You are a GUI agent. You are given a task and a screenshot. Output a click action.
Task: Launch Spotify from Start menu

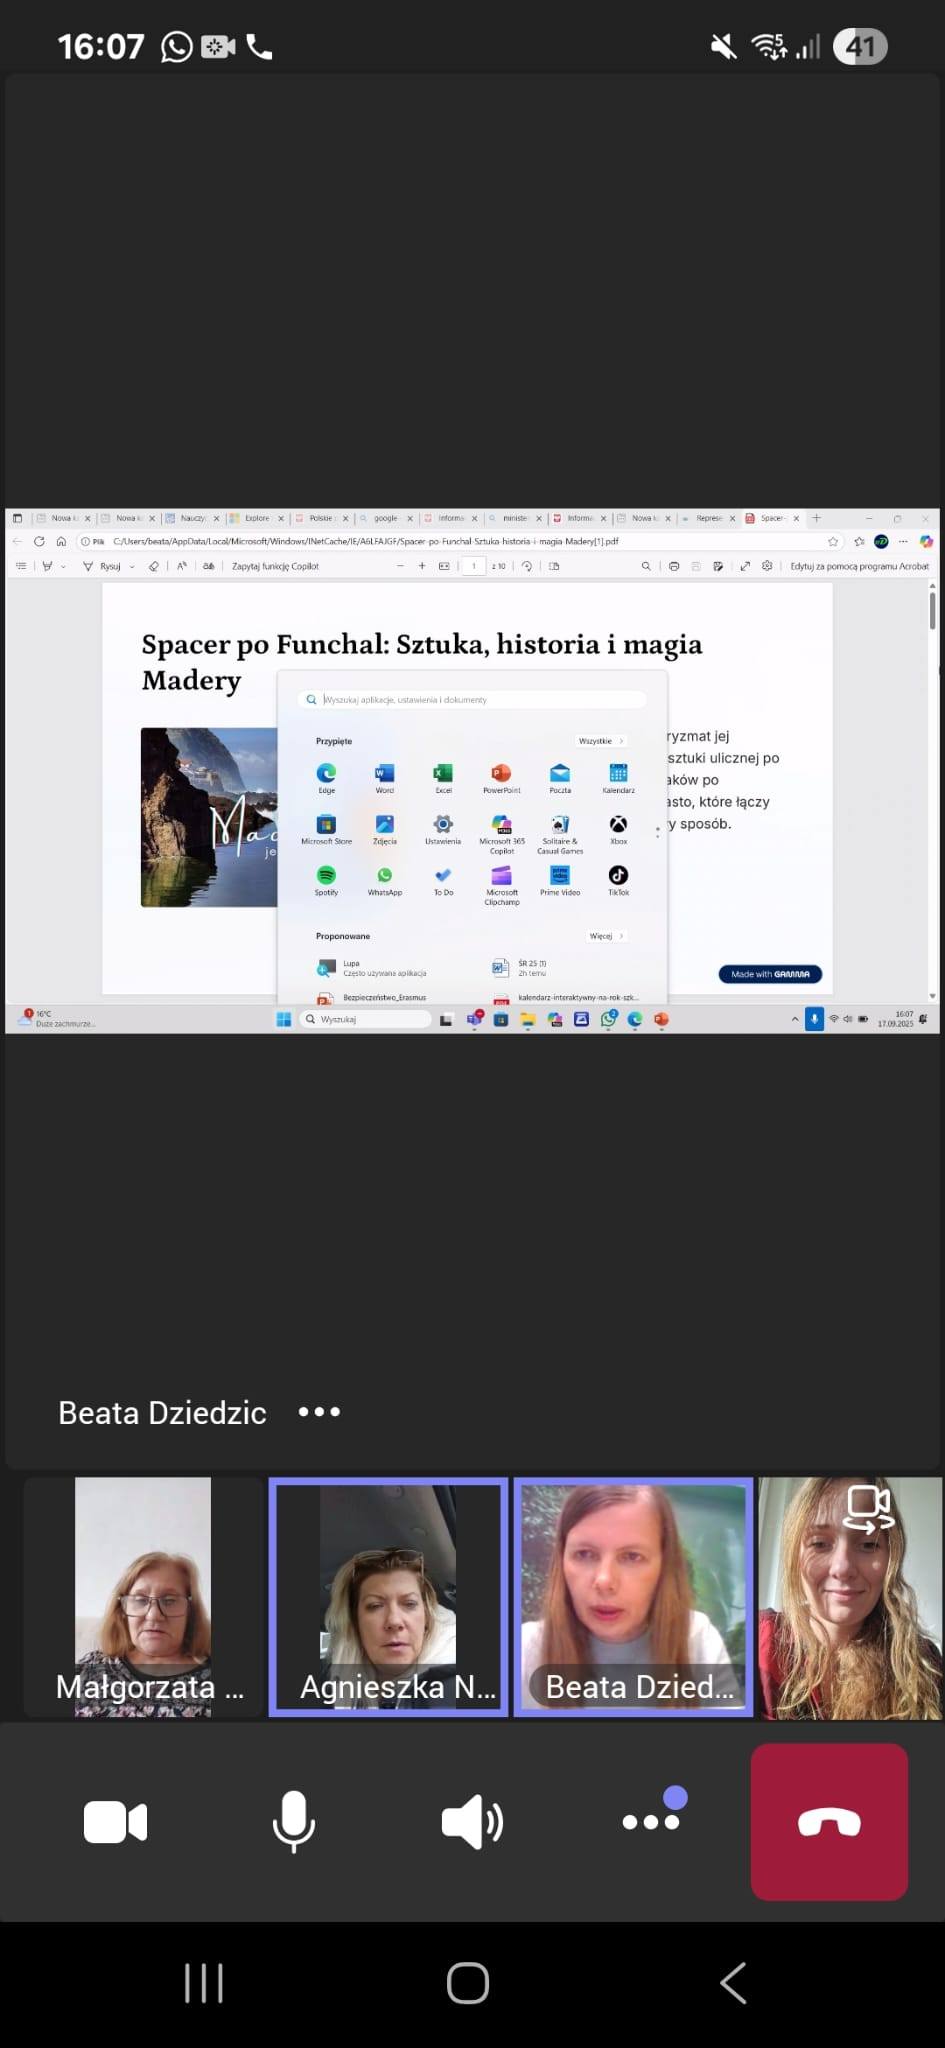click(x=326, y=881)
